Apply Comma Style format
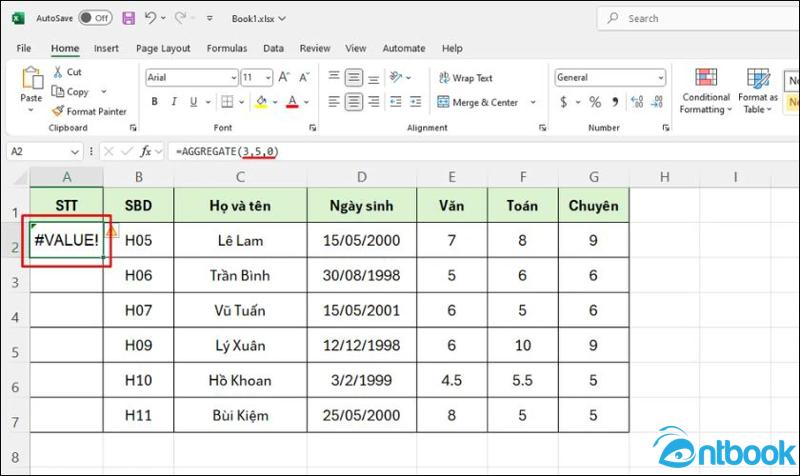The width and height of the screenshot is (800, 476). pyautogui.click(x=615, y=102)
